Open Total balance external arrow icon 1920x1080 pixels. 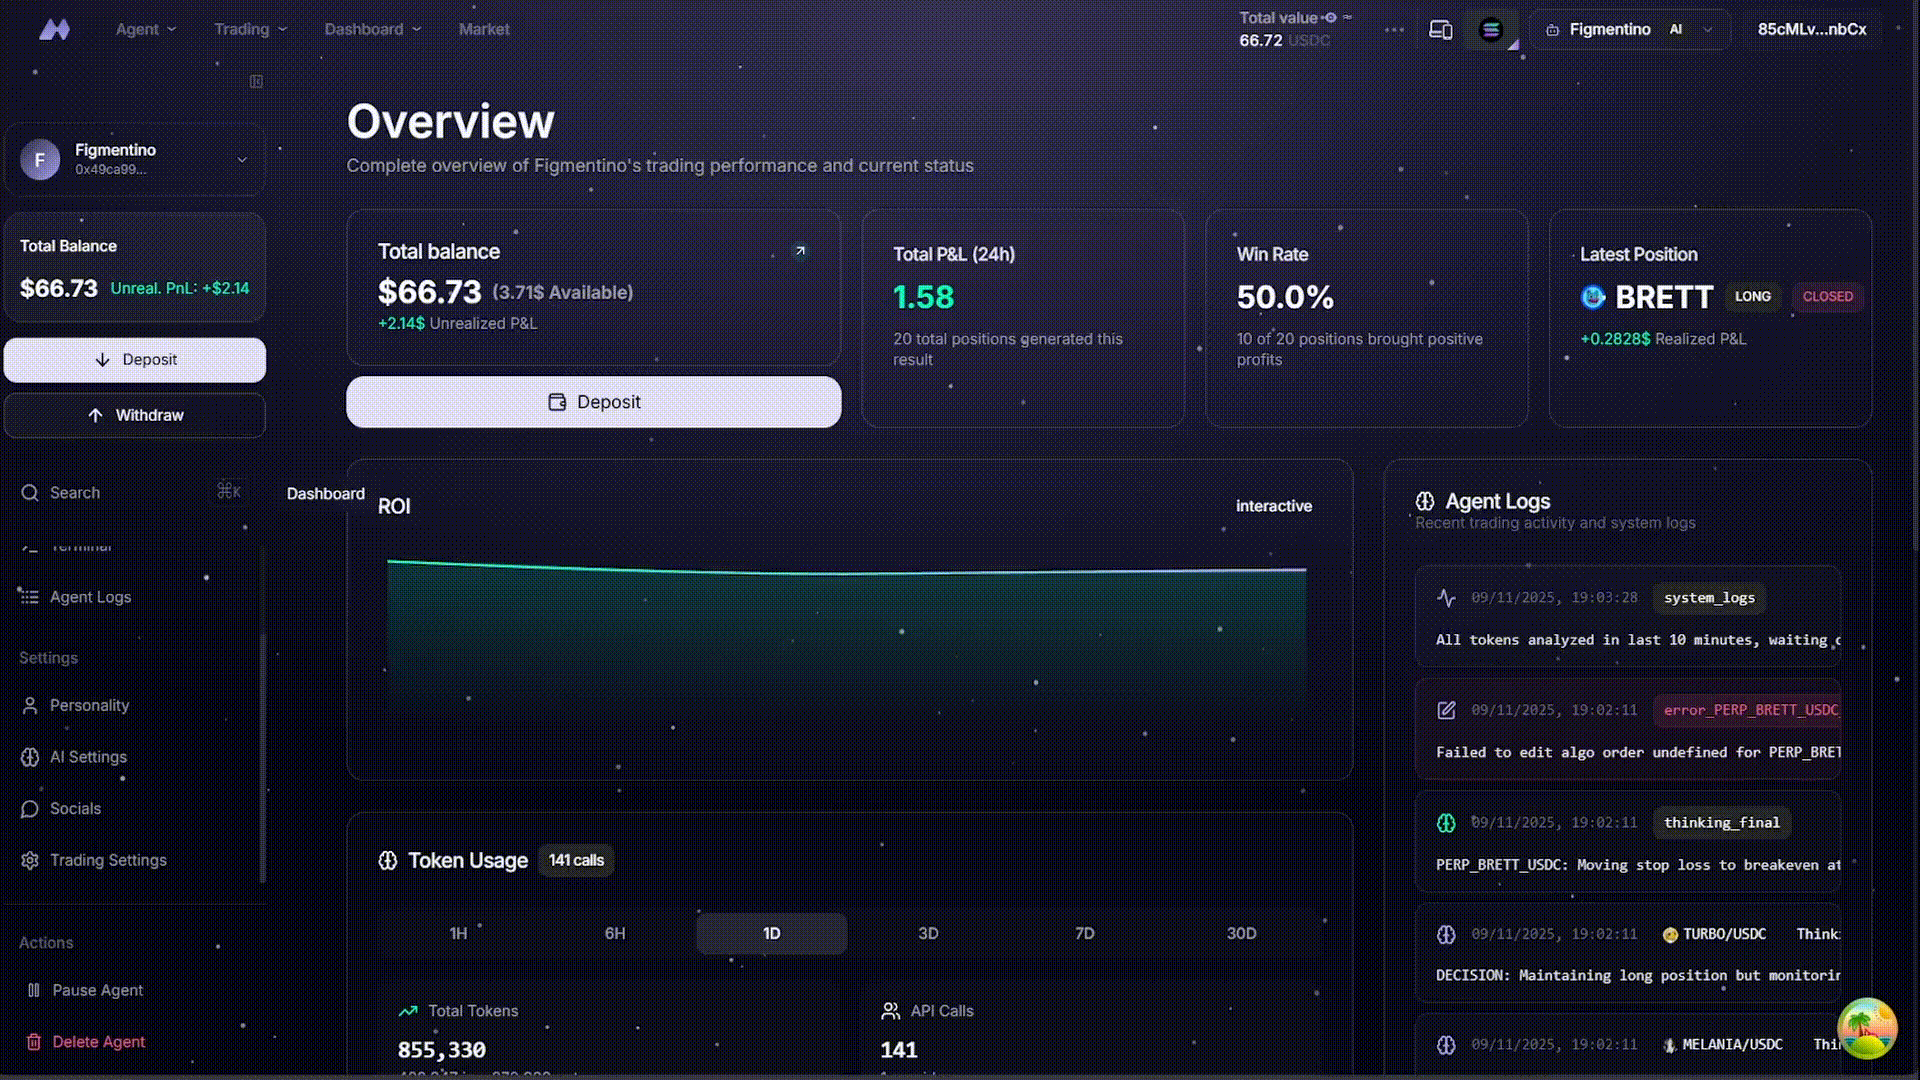click(800, 251)
